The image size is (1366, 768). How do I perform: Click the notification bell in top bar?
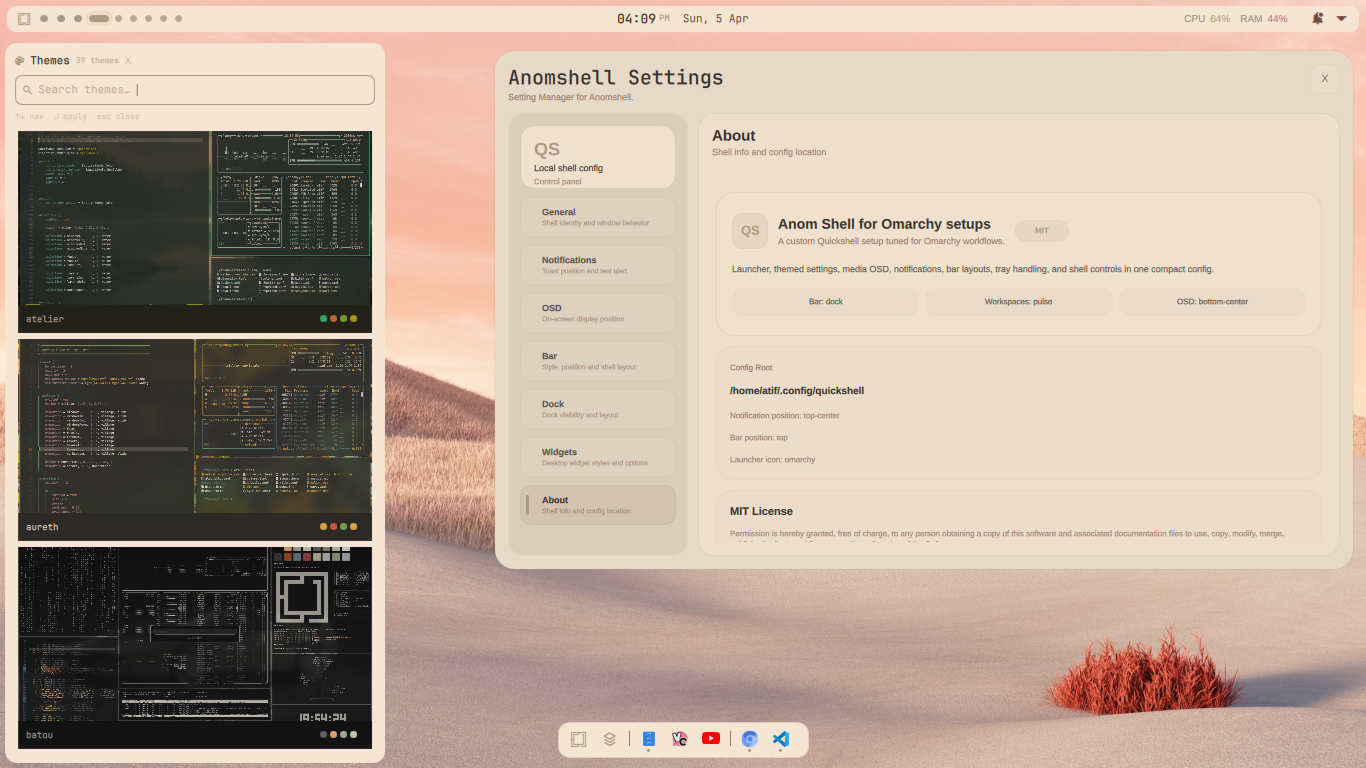(x=1318, y=18)
